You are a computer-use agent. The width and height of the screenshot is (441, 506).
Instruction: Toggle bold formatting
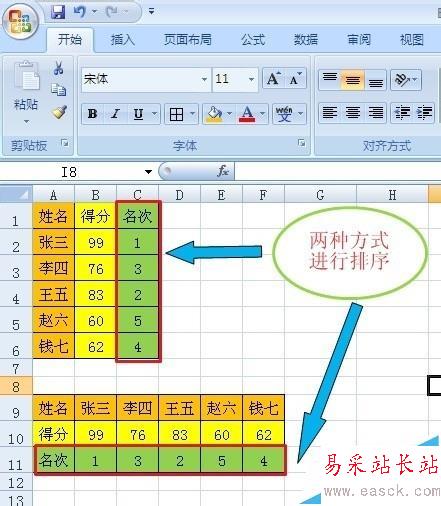tap(93, 114)
